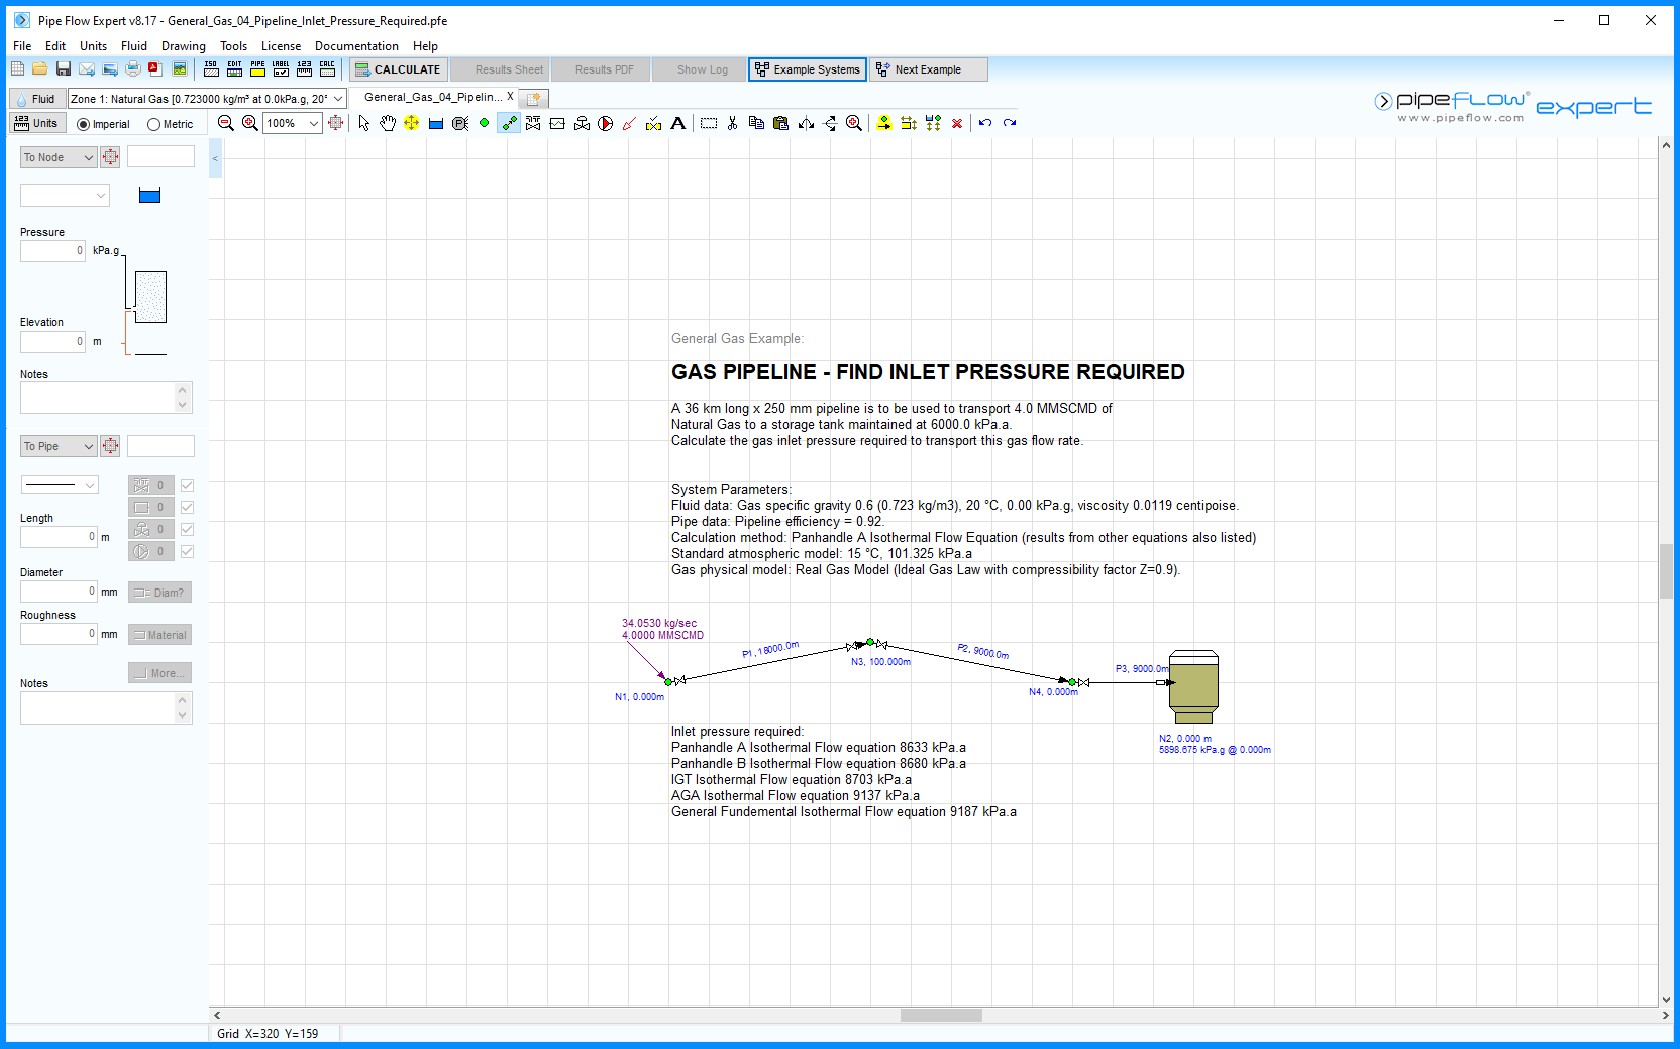Click the scissors cut icon

coord(733,123)
